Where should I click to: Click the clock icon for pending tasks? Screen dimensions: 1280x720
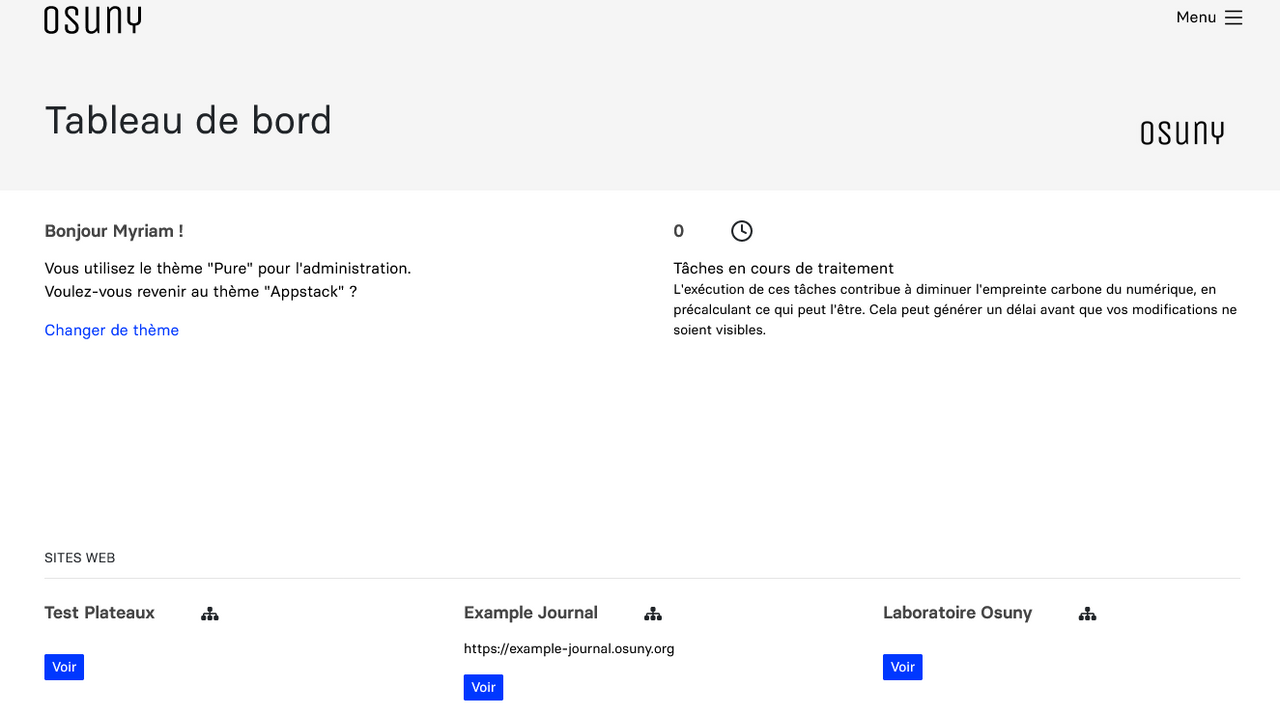(741, 231)
